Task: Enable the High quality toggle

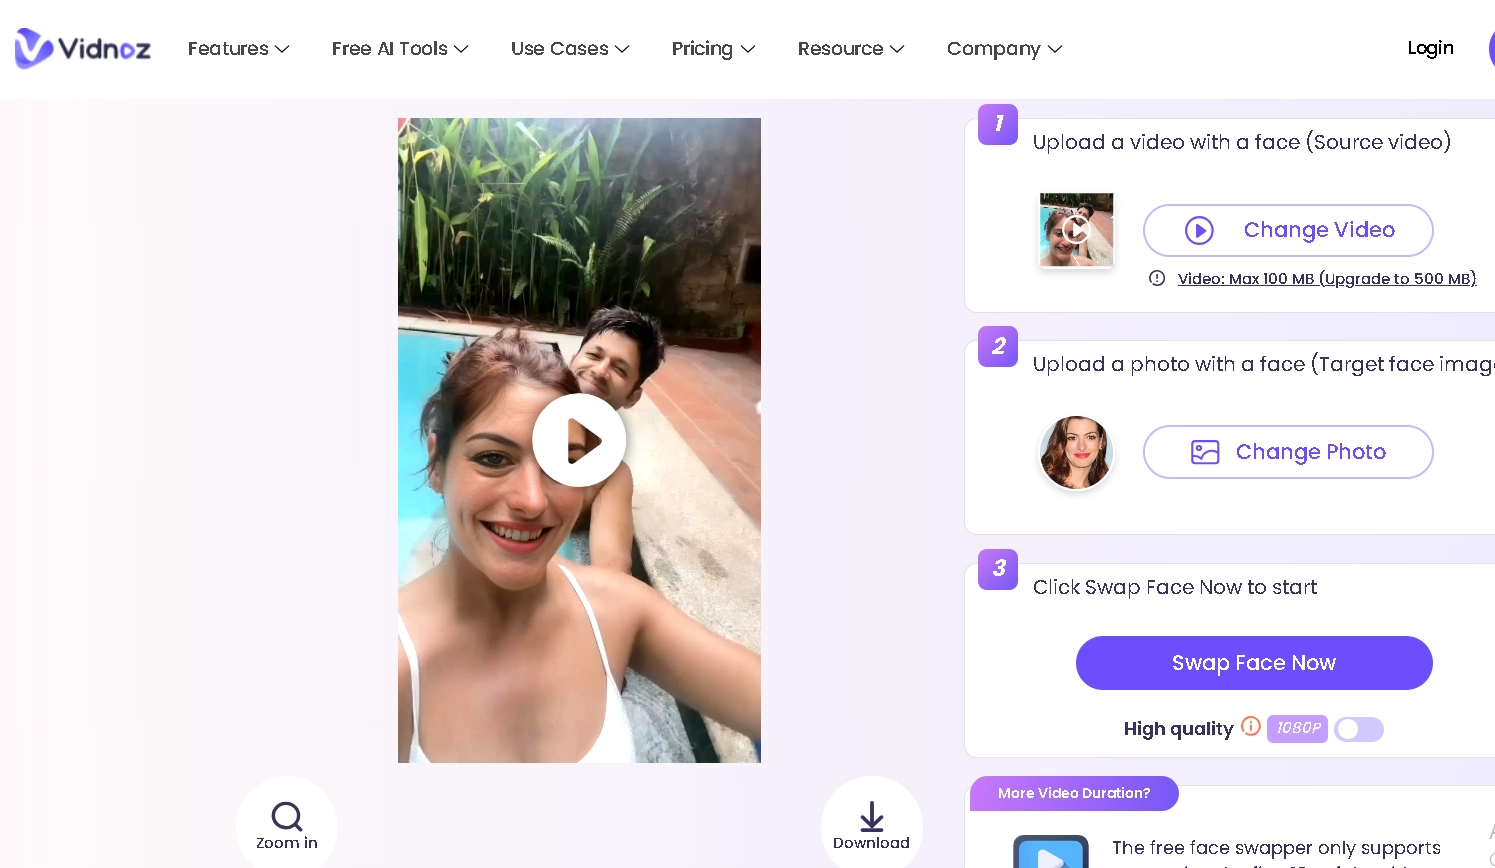Action: coord(1359,729)
